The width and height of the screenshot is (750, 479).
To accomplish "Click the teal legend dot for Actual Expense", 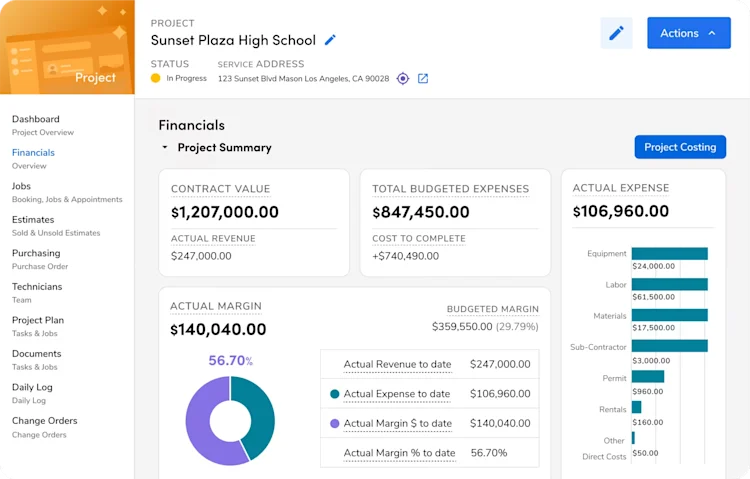I will tap(335, 394).
